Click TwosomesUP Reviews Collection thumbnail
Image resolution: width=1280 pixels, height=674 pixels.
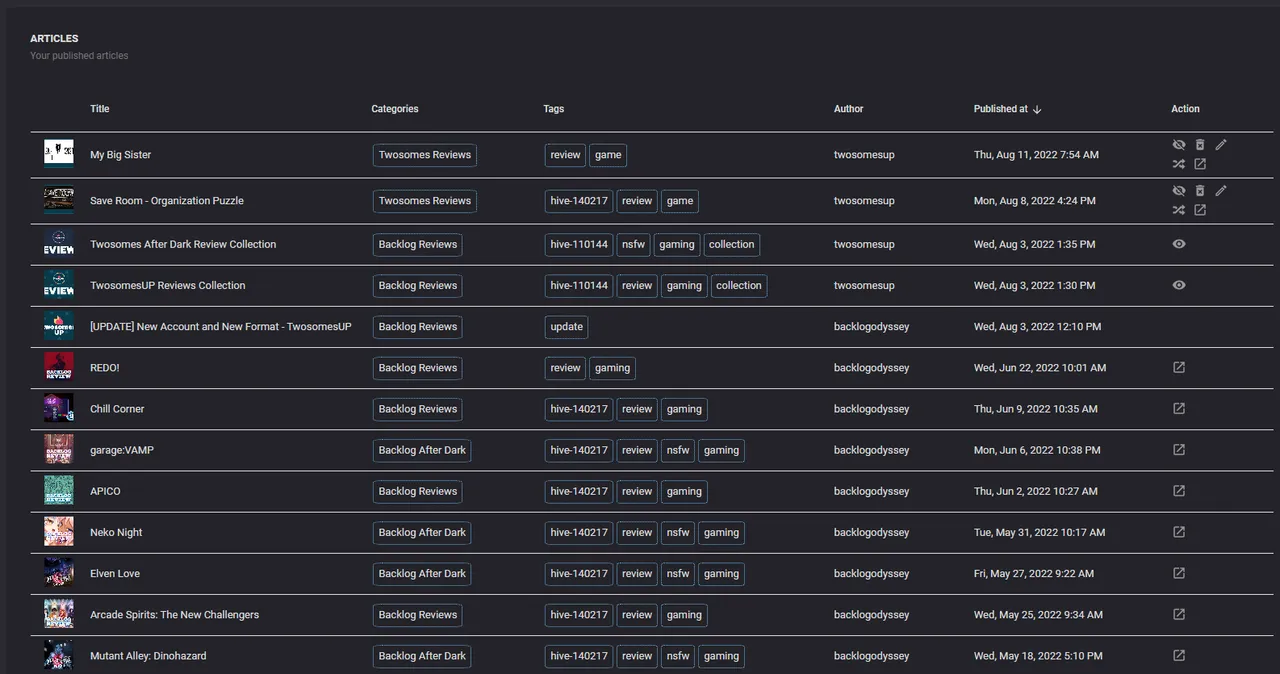click(x=59, y=285)
